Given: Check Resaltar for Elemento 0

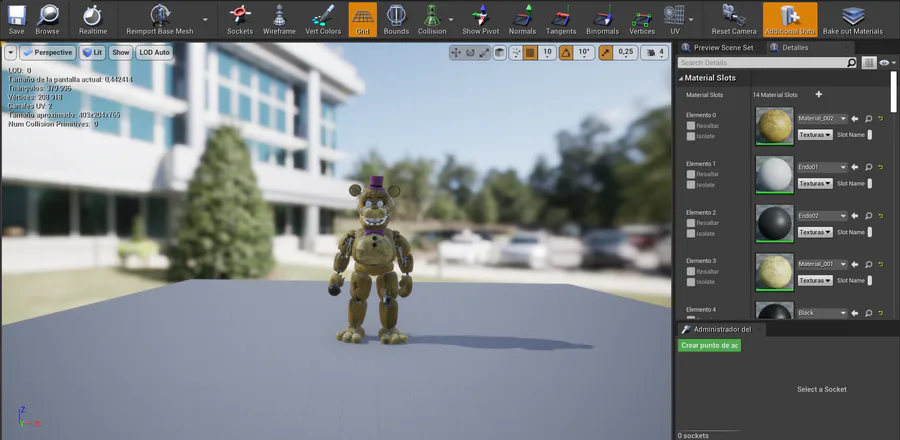Looking at the screenshot, I should [x=691, y=126].
